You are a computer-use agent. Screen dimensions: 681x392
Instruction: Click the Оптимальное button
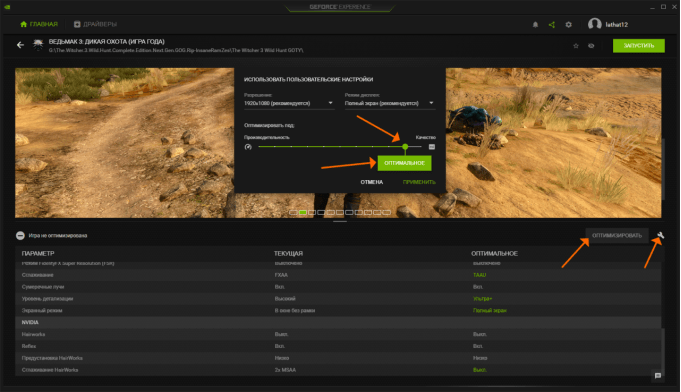click(x=404, y=163)
